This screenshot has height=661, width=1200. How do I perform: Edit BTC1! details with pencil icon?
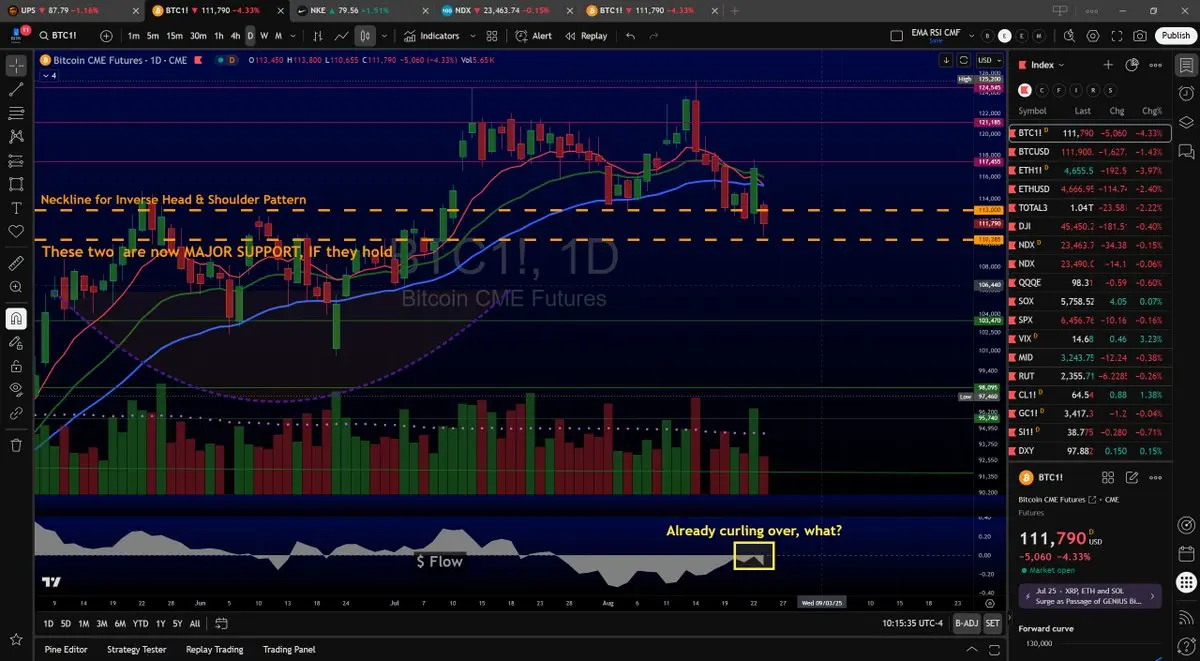[x=1132, y=478]
